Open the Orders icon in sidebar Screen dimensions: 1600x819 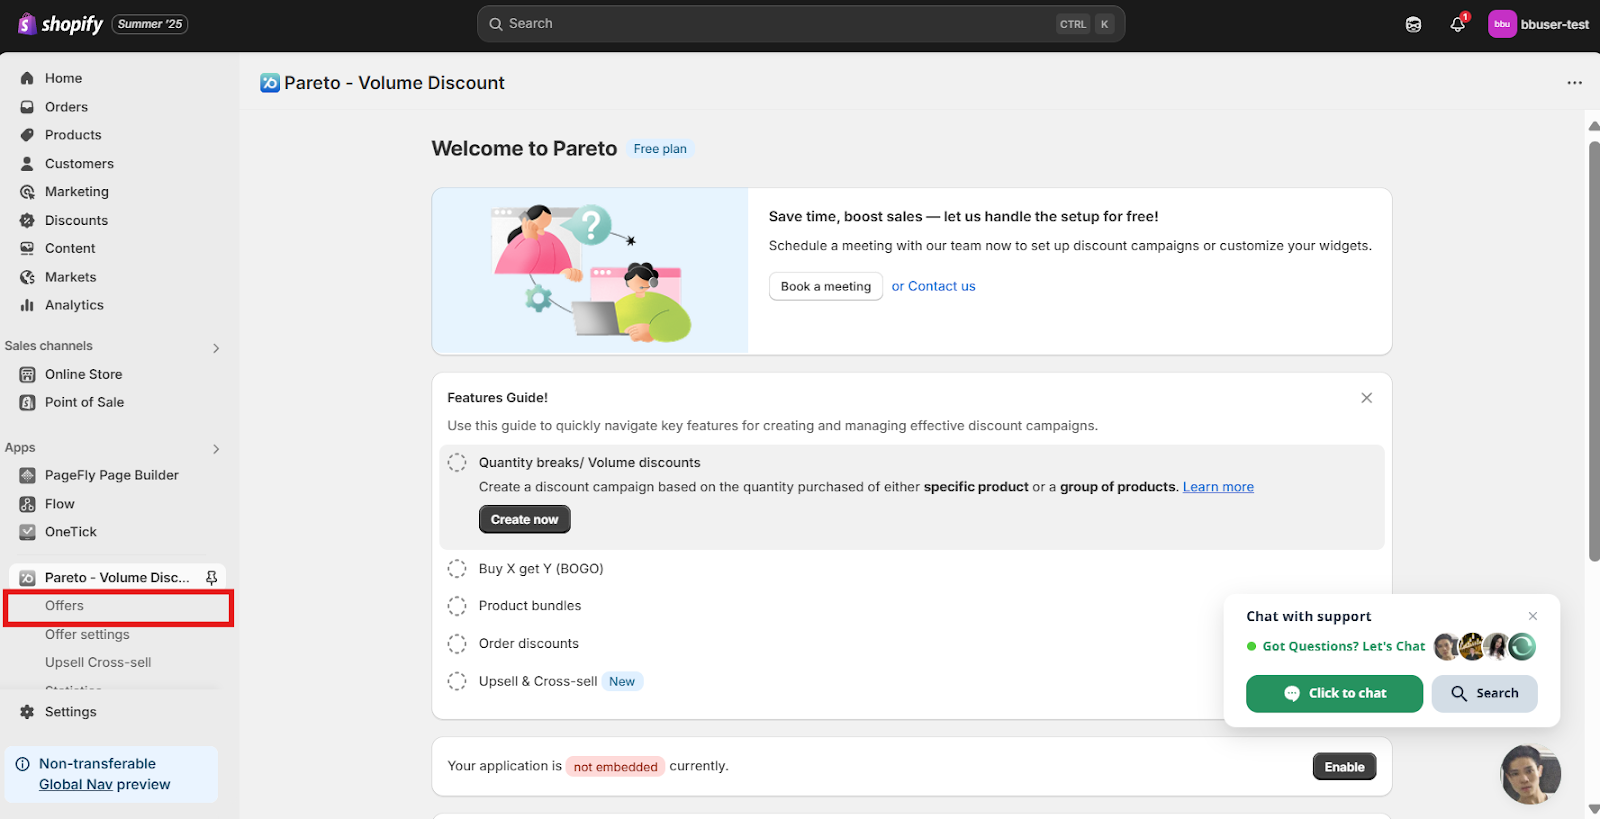pyautogui.click(x=27, y=107)
